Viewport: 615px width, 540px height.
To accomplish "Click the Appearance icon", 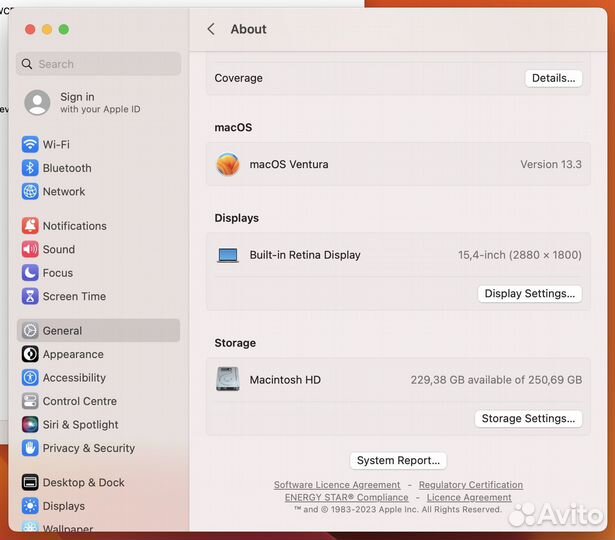I will pyautogui.click(x=30, y=354).
